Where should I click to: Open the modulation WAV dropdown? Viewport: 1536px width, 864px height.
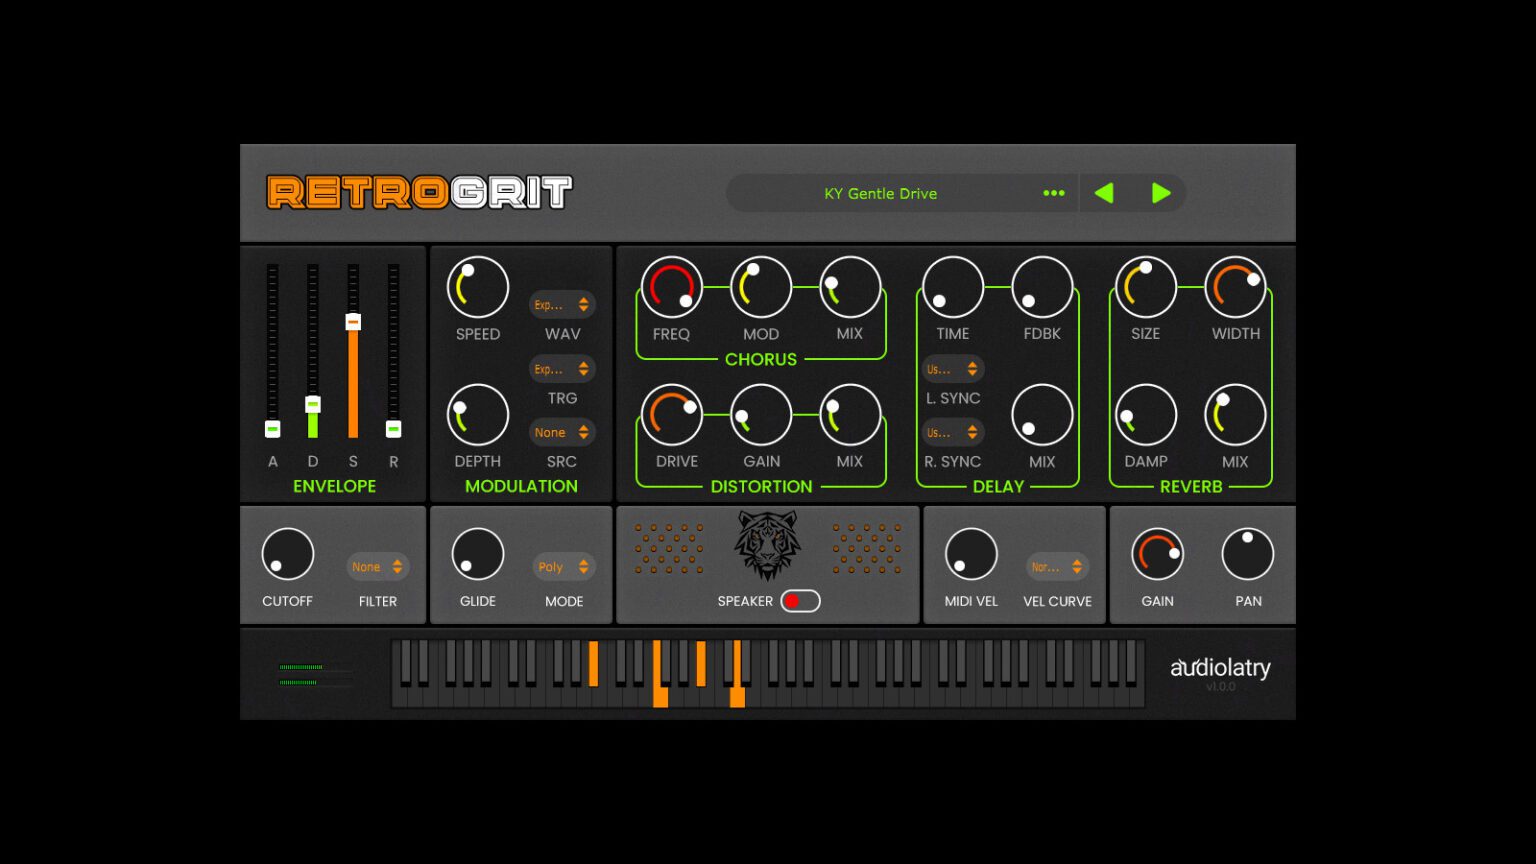(x=562, y=304)
